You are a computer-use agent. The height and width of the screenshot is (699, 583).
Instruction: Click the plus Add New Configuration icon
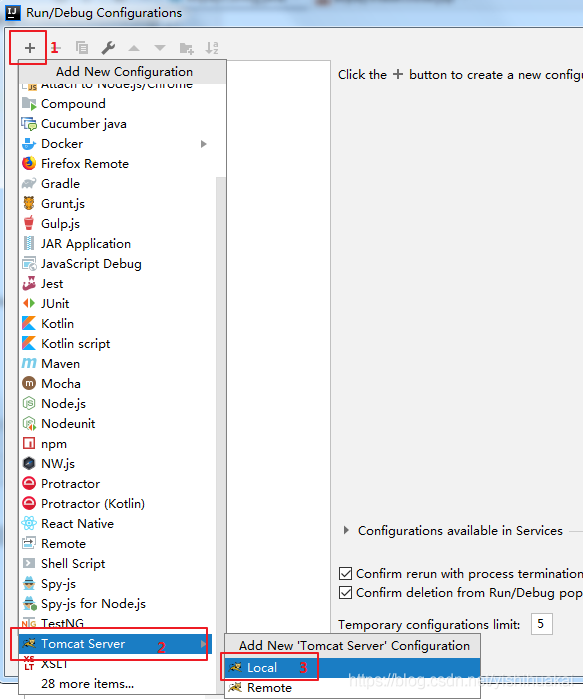pos(29,48)
